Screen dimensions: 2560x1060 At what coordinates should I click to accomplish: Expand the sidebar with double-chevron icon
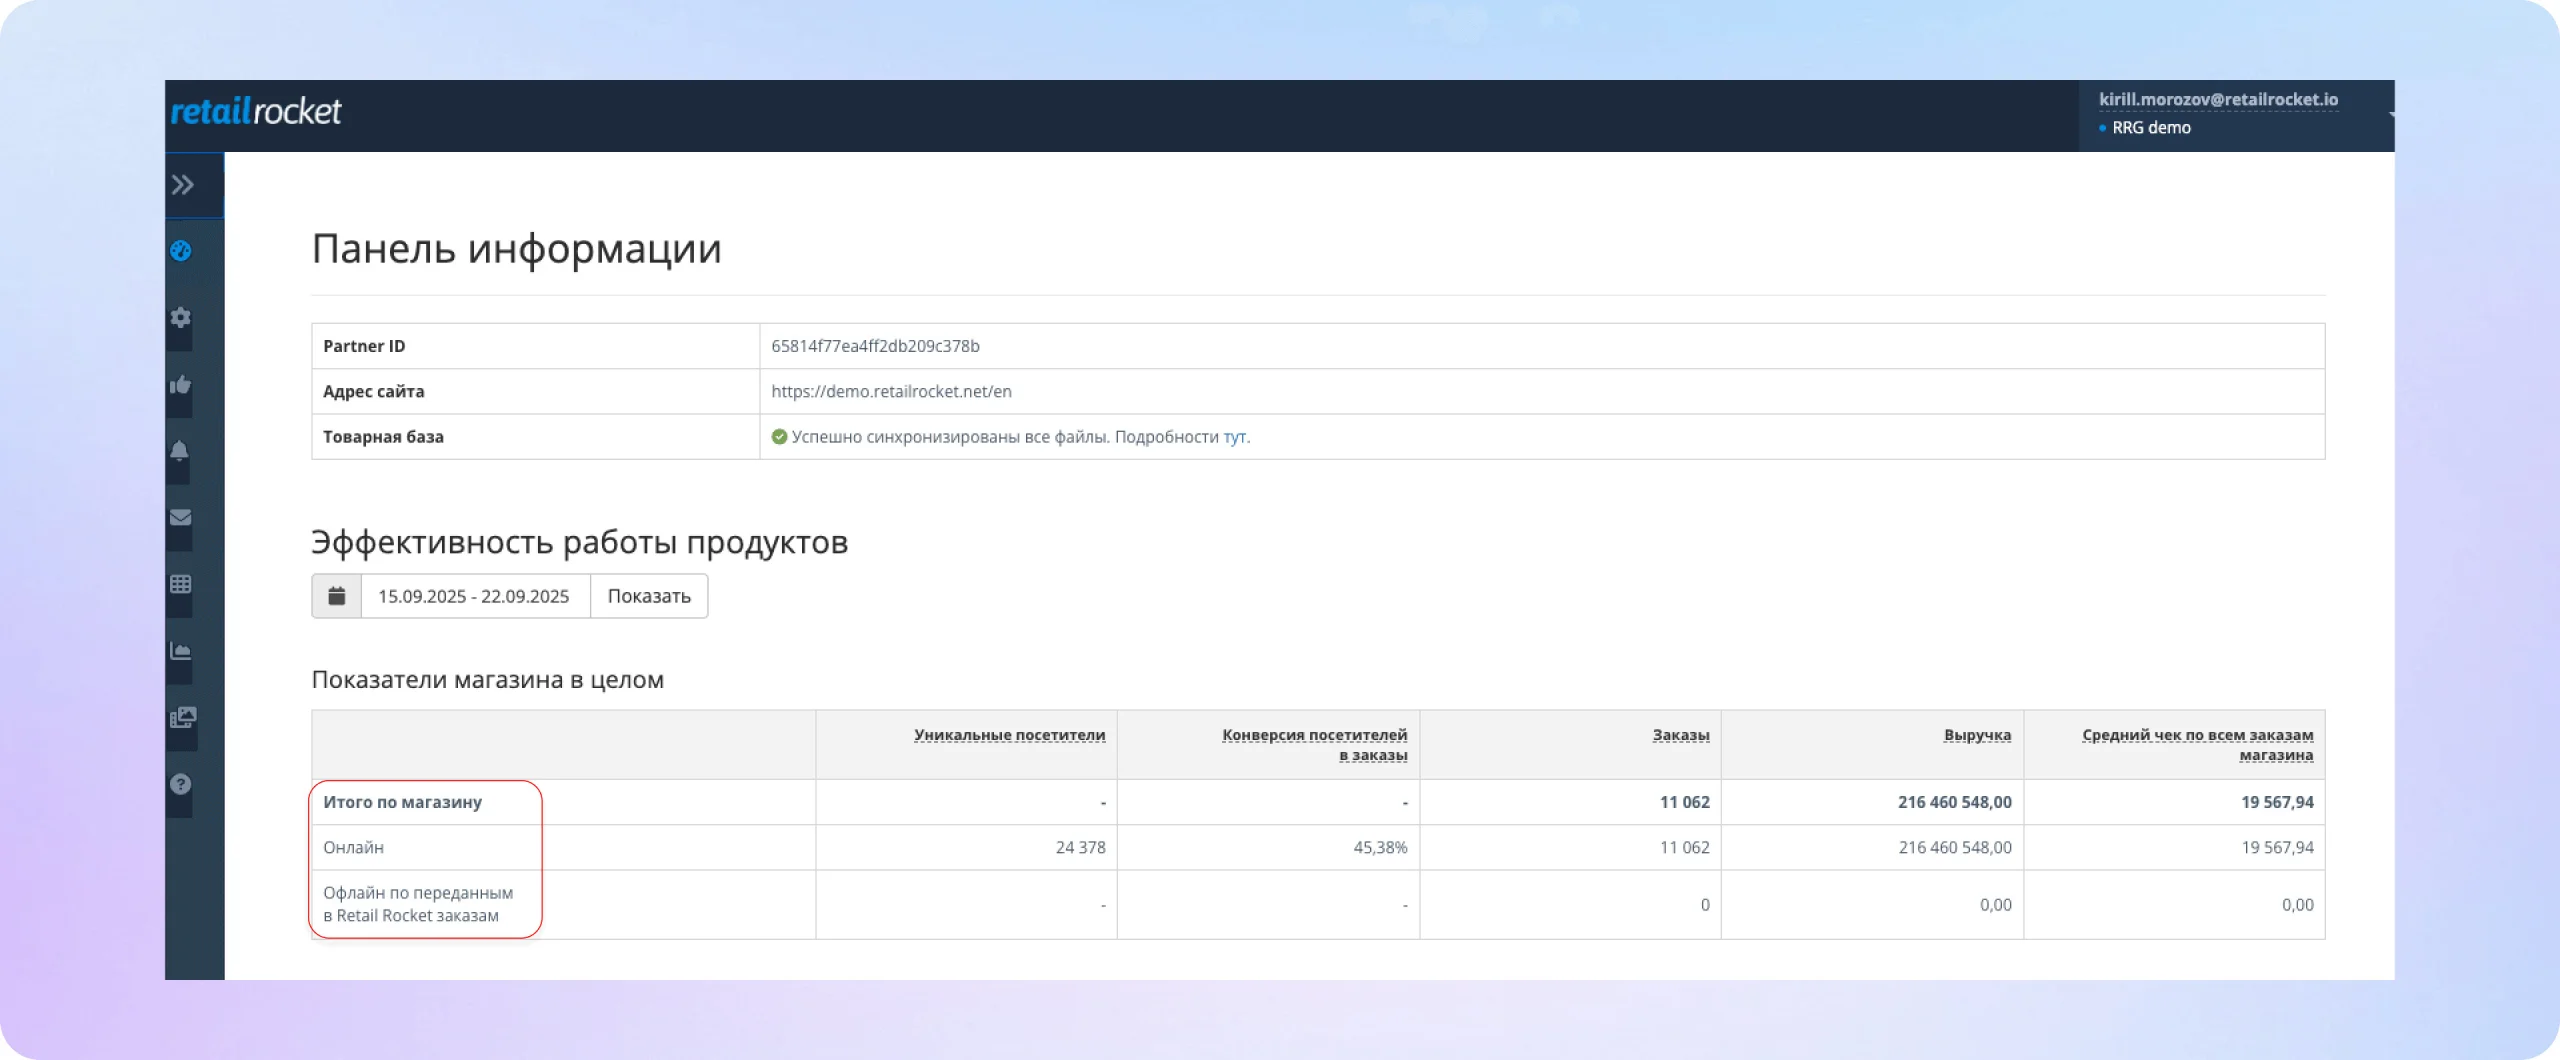coord(182,185)
